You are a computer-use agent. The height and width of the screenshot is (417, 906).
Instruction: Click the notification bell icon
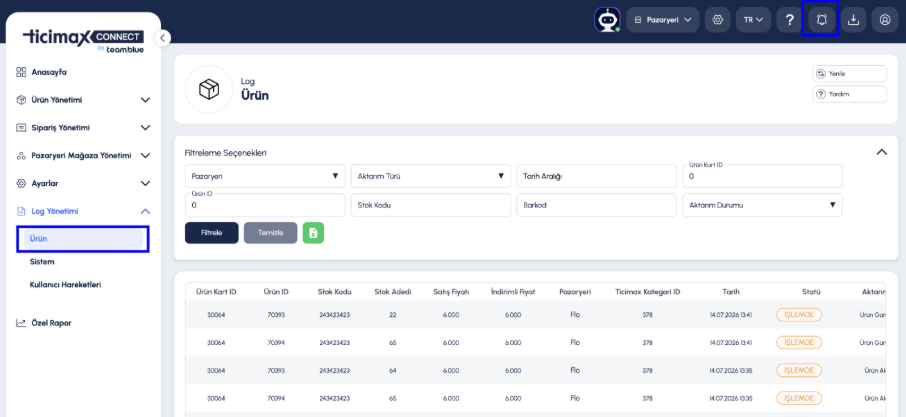pyautogui.click(x=821, y=20)
